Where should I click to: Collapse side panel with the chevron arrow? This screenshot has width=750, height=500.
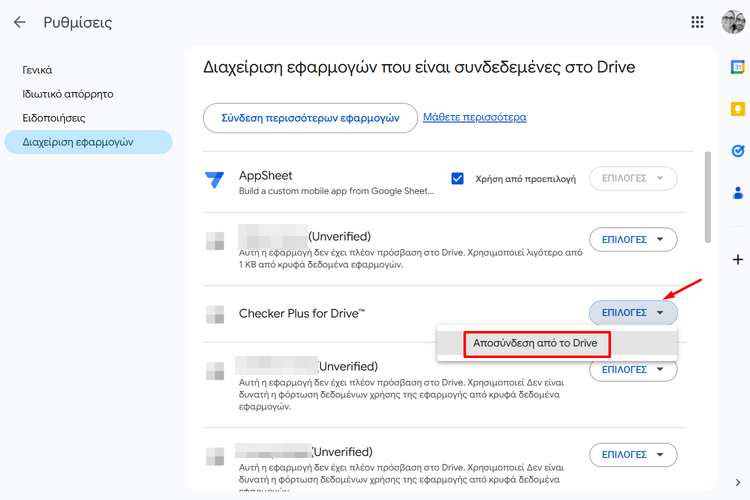click(x=738, y=482)
